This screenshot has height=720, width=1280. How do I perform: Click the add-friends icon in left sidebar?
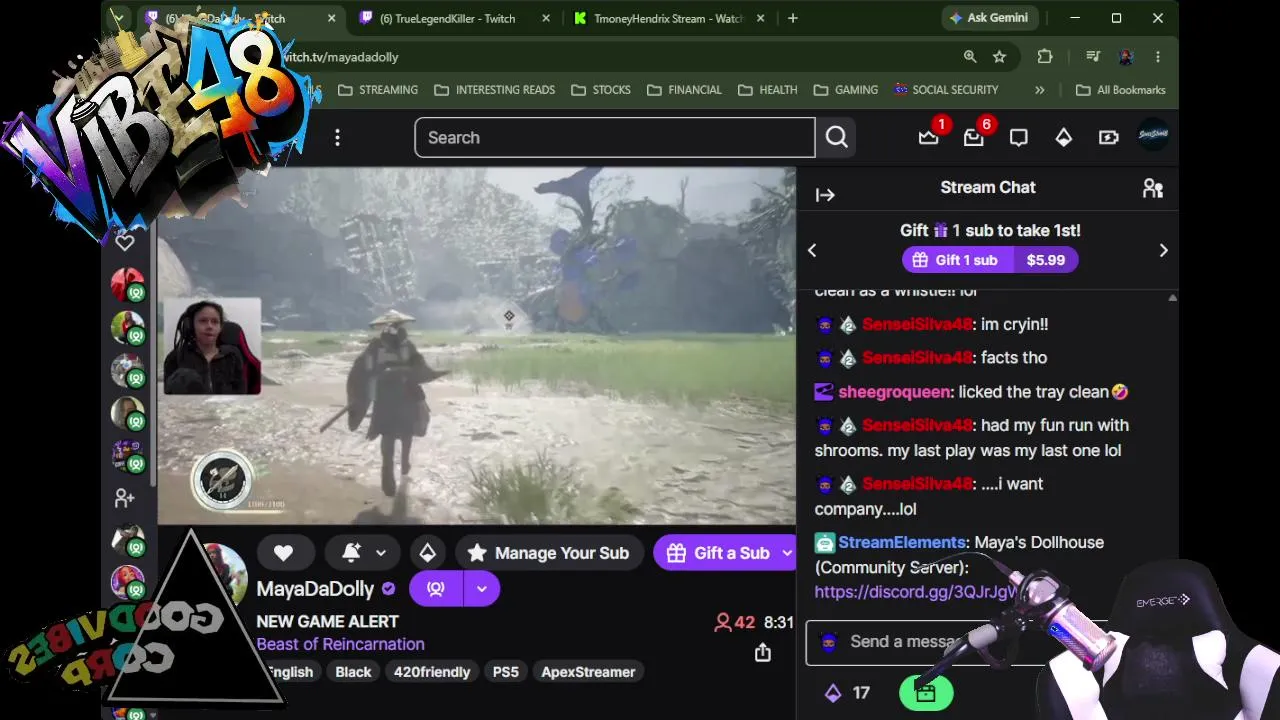[125, 497]
